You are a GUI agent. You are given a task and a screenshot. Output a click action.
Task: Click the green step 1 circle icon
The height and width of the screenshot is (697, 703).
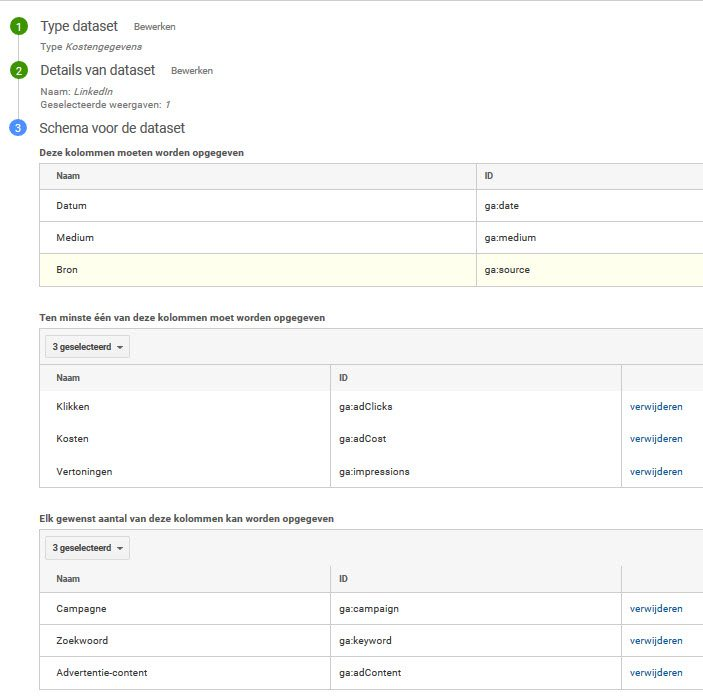pyautogui.click(x=19, y=26)
